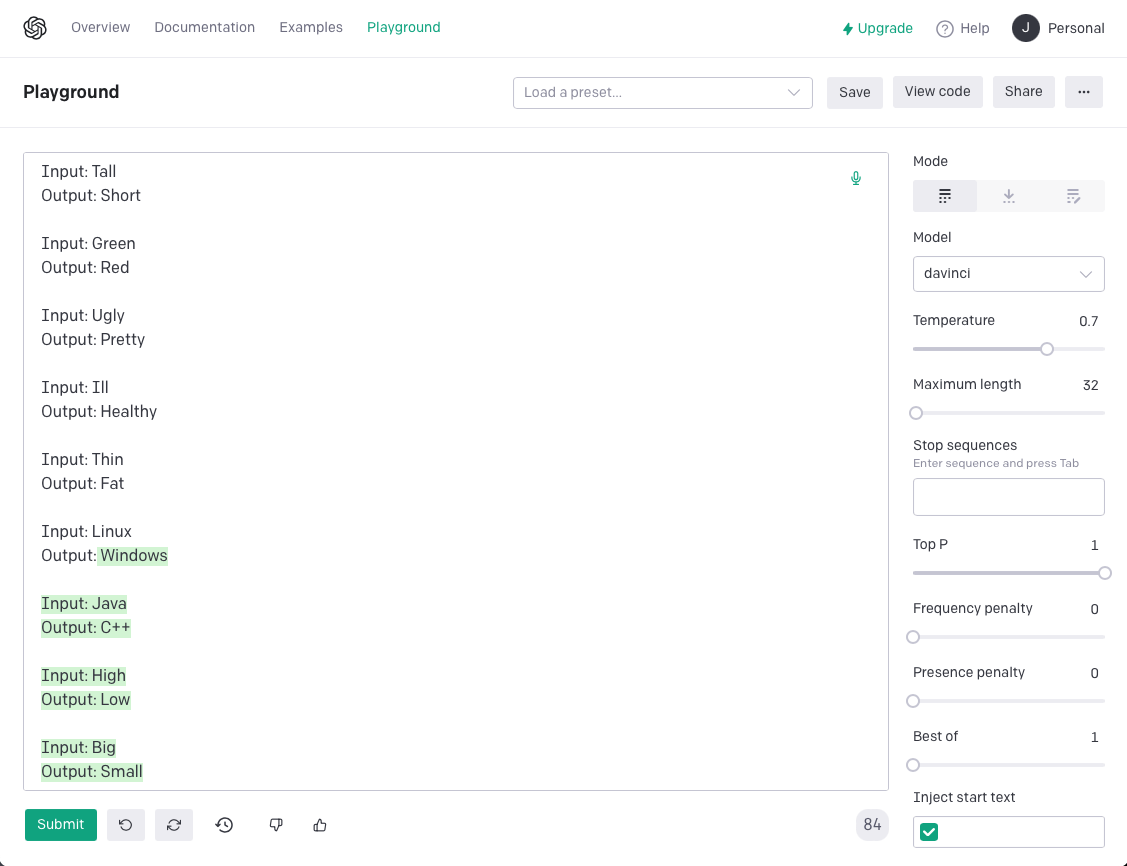Go to the Documentation tab

pos(204,28)
